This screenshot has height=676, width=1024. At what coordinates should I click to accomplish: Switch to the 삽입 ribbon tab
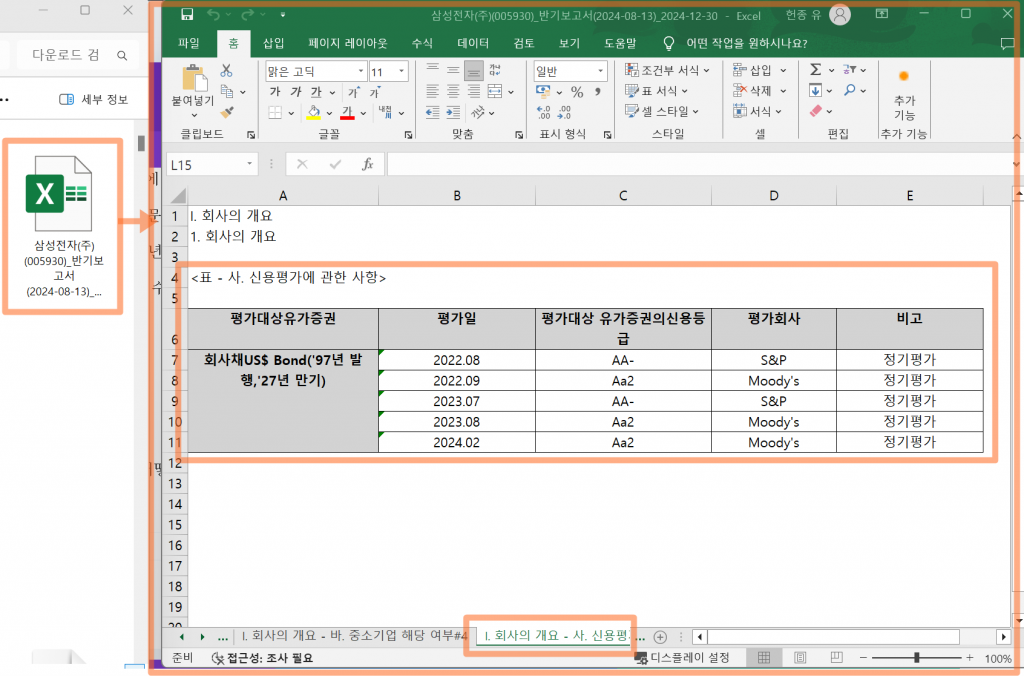274,43
